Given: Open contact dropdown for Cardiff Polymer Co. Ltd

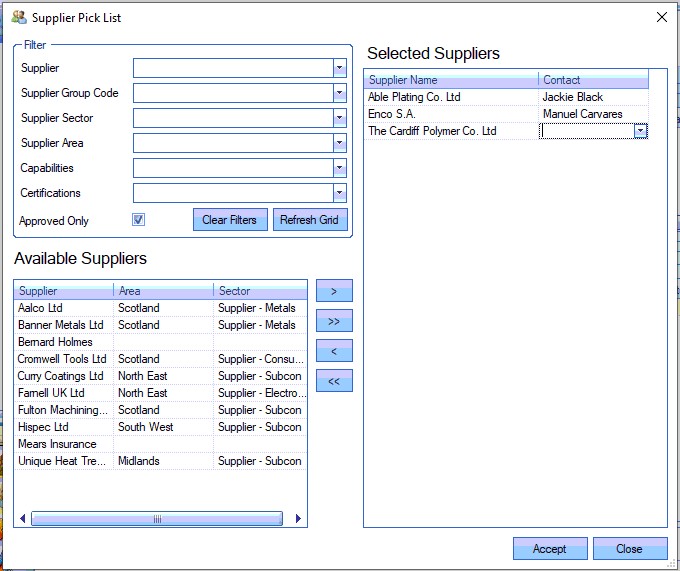Looking at the screenshot, I should click(640, 131).
